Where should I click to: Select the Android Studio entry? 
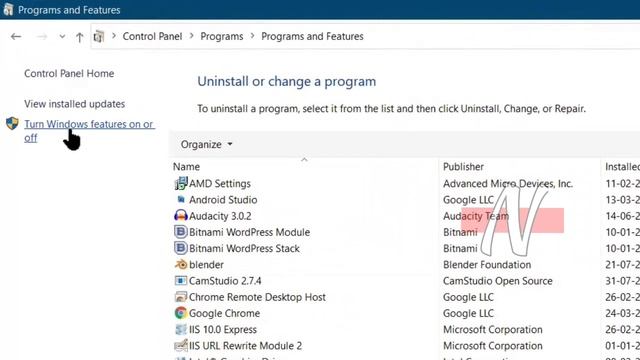point(223,200)
